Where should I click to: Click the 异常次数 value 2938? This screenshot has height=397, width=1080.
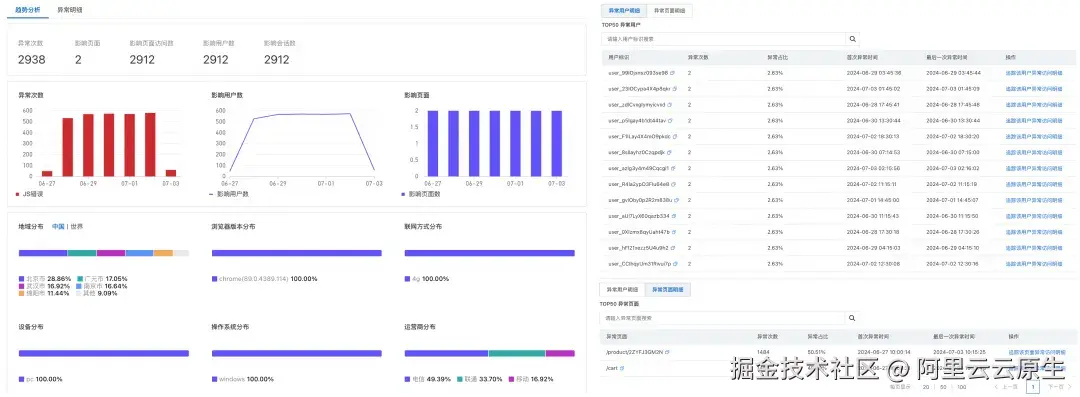click(32, 60)
